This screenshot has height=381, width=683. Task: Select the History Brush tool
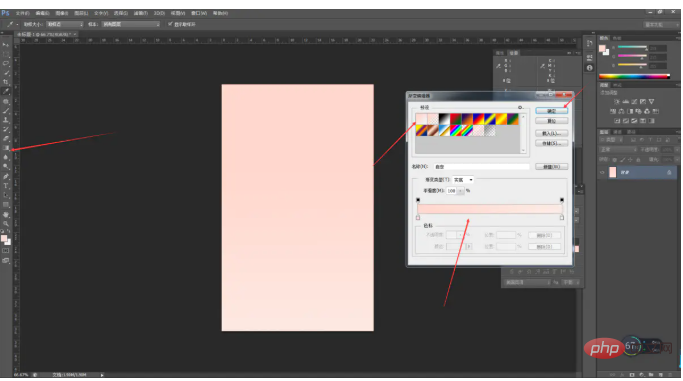tap(6, 129)
